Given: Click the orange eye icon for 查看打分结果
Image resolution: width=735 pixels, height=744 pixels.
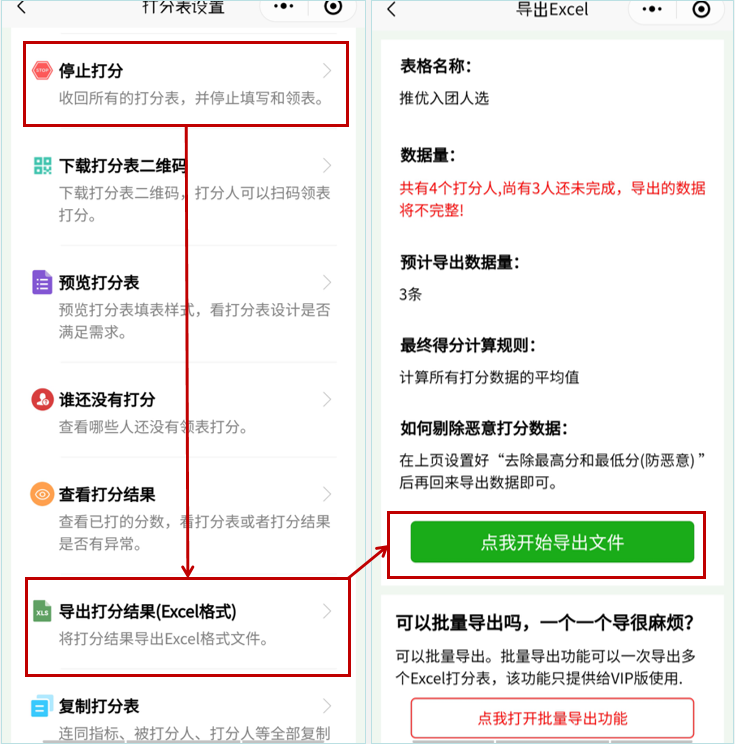Looking at the screenshot, I should tap(42, 494).
